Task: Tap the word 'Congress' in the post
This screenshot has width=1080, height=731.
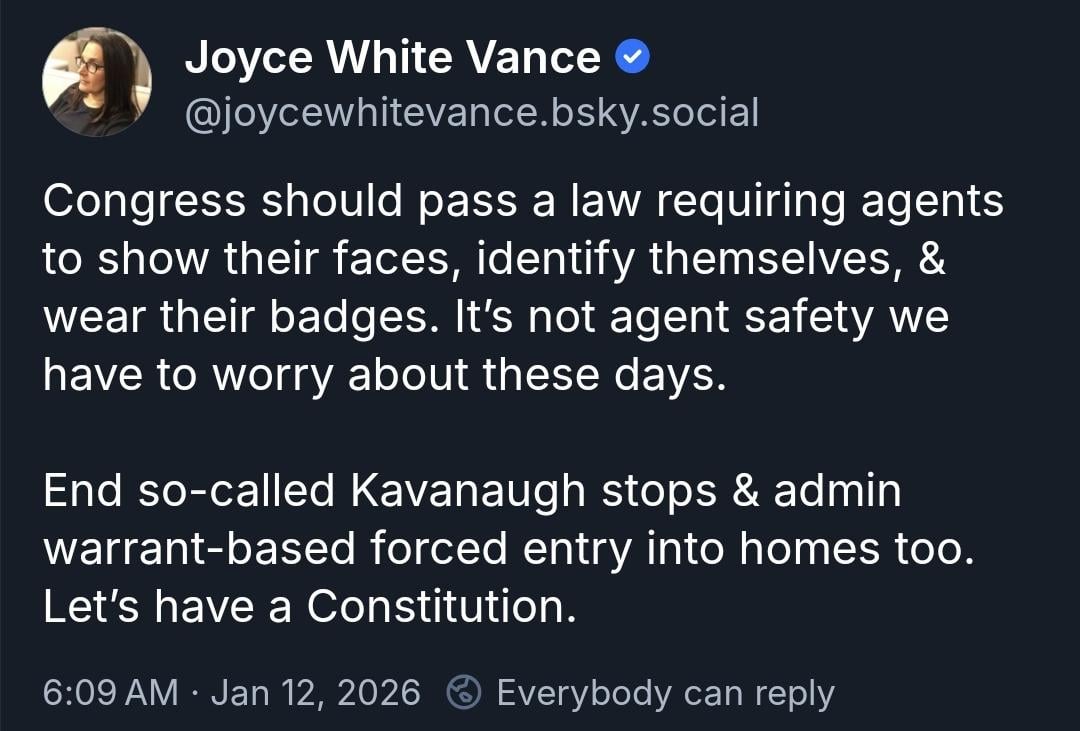Action: click(143, 201)
